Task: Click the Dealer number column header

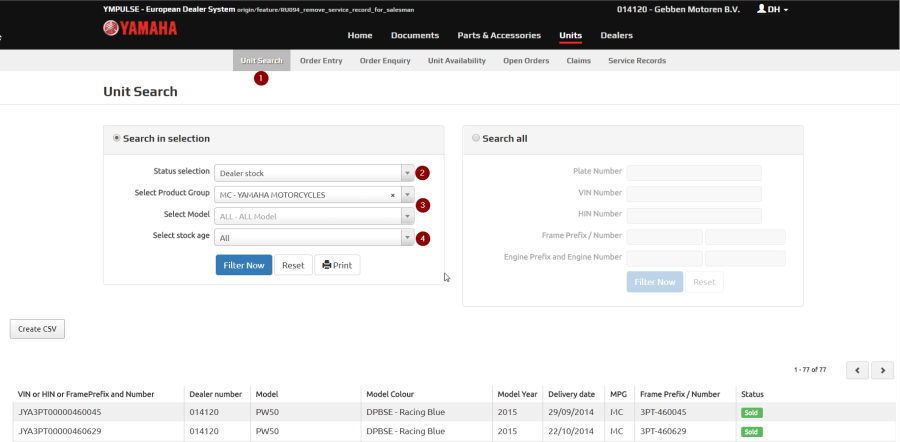Action: click(215, 394)
